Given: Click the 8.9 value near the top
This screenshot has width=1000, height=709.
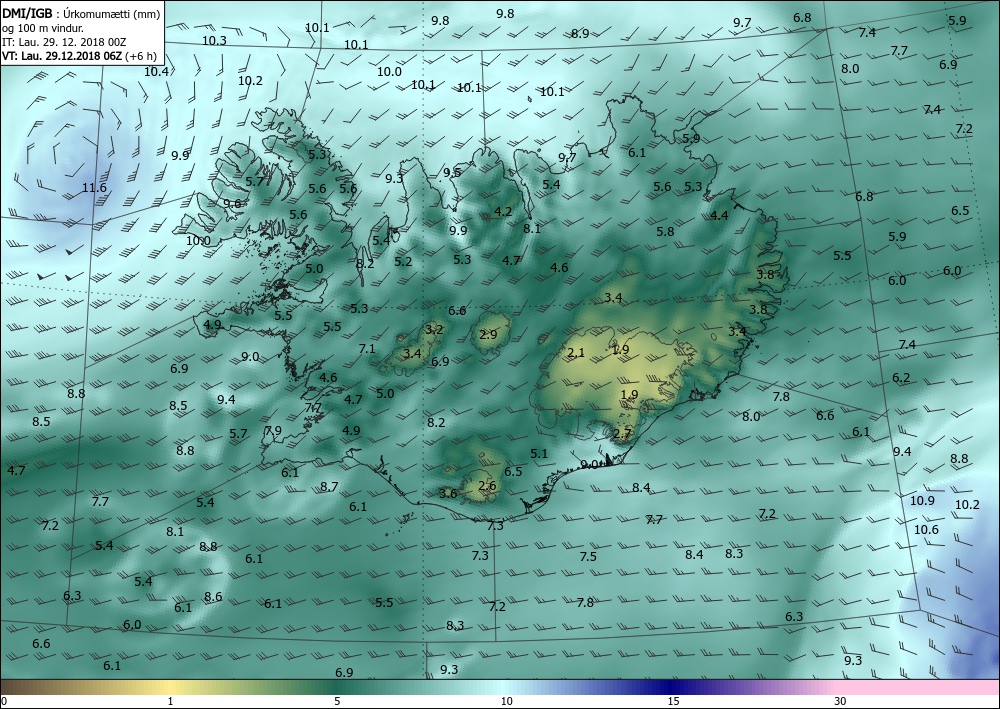Looking at the screenshot, I should pyautogui.click(x=580, y=34).
